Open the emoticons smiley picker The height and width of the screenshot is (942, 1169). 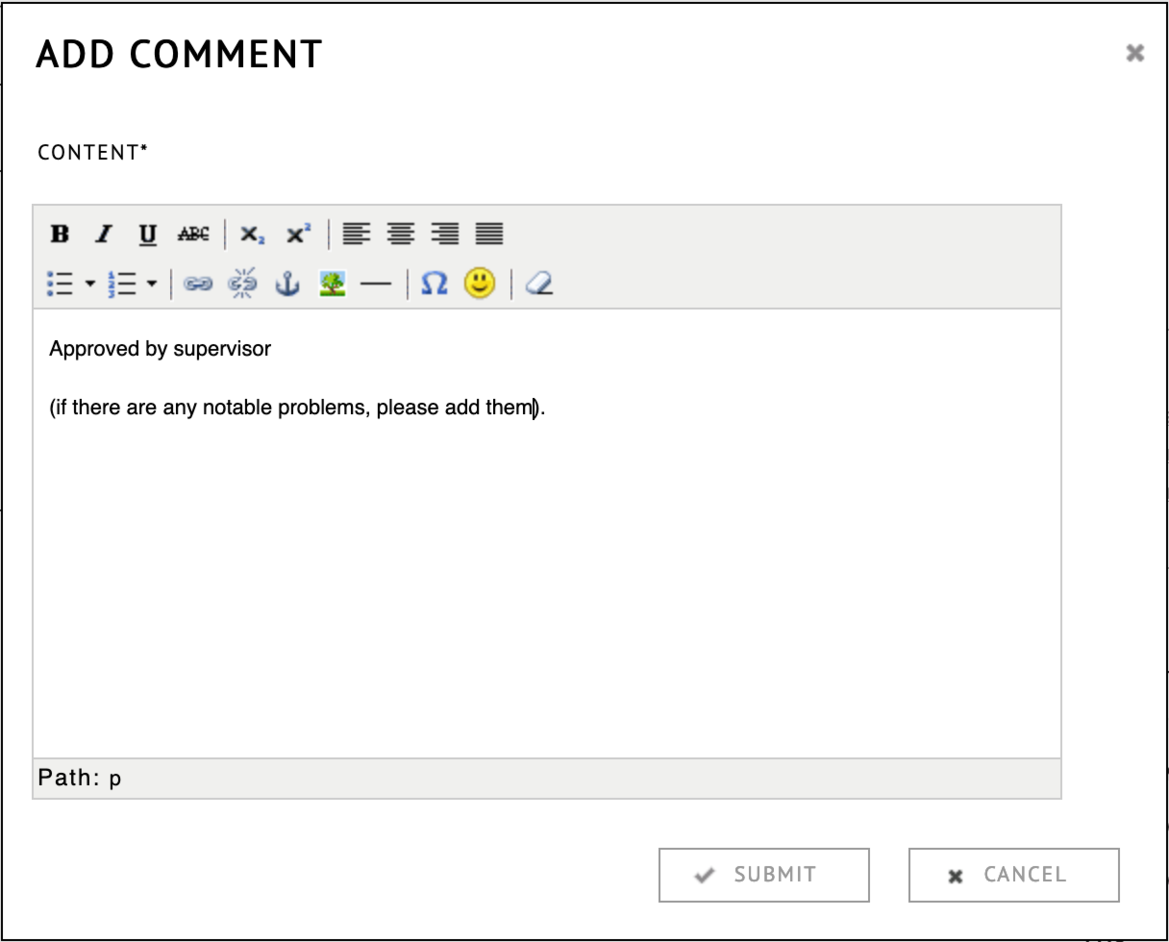(x=479, y=285)
